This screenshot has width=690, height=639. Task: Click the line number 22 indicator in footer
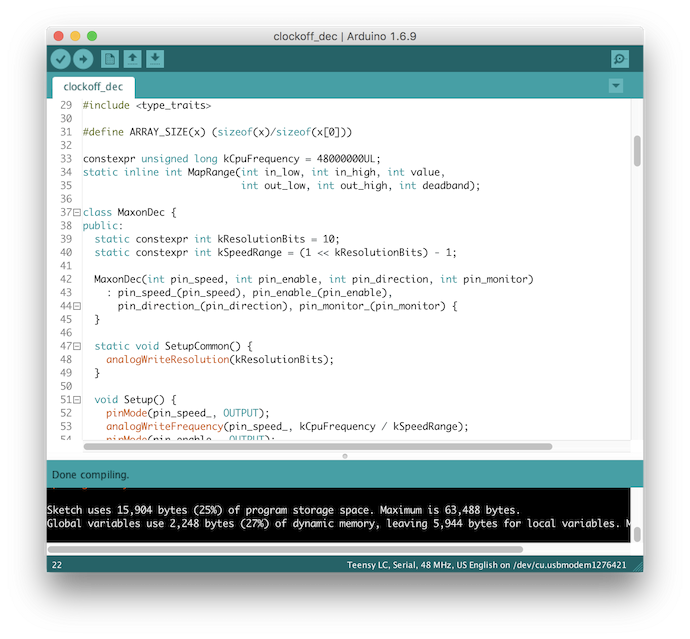pyautogui.click(x=57, y=565)
